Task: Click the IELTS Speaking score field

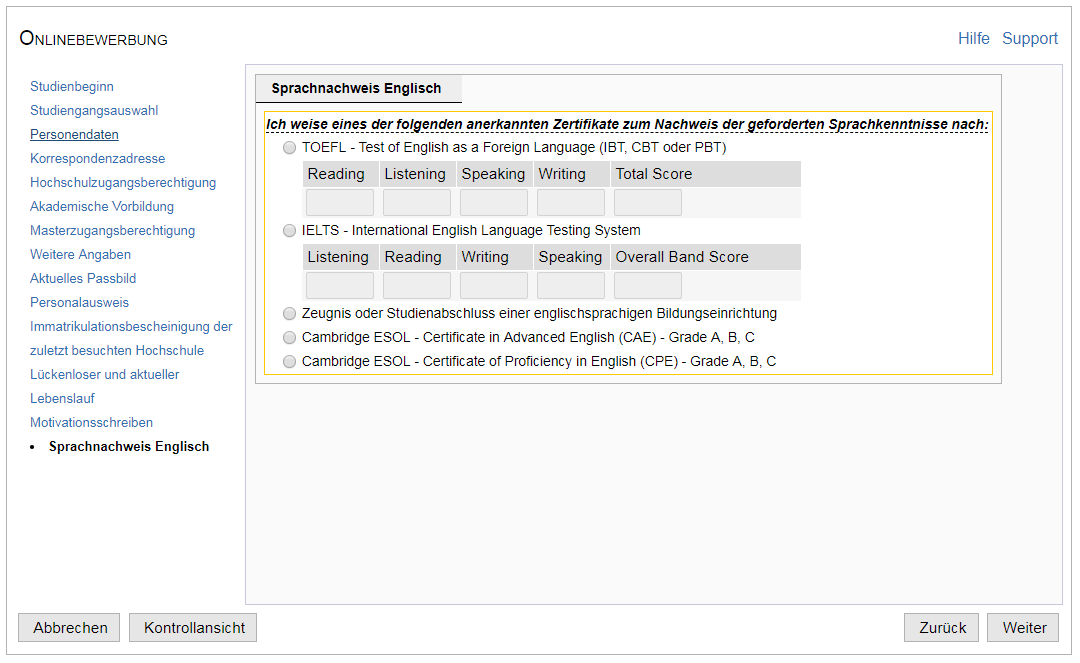Action: pyautogui.click(x=571, y=286)
